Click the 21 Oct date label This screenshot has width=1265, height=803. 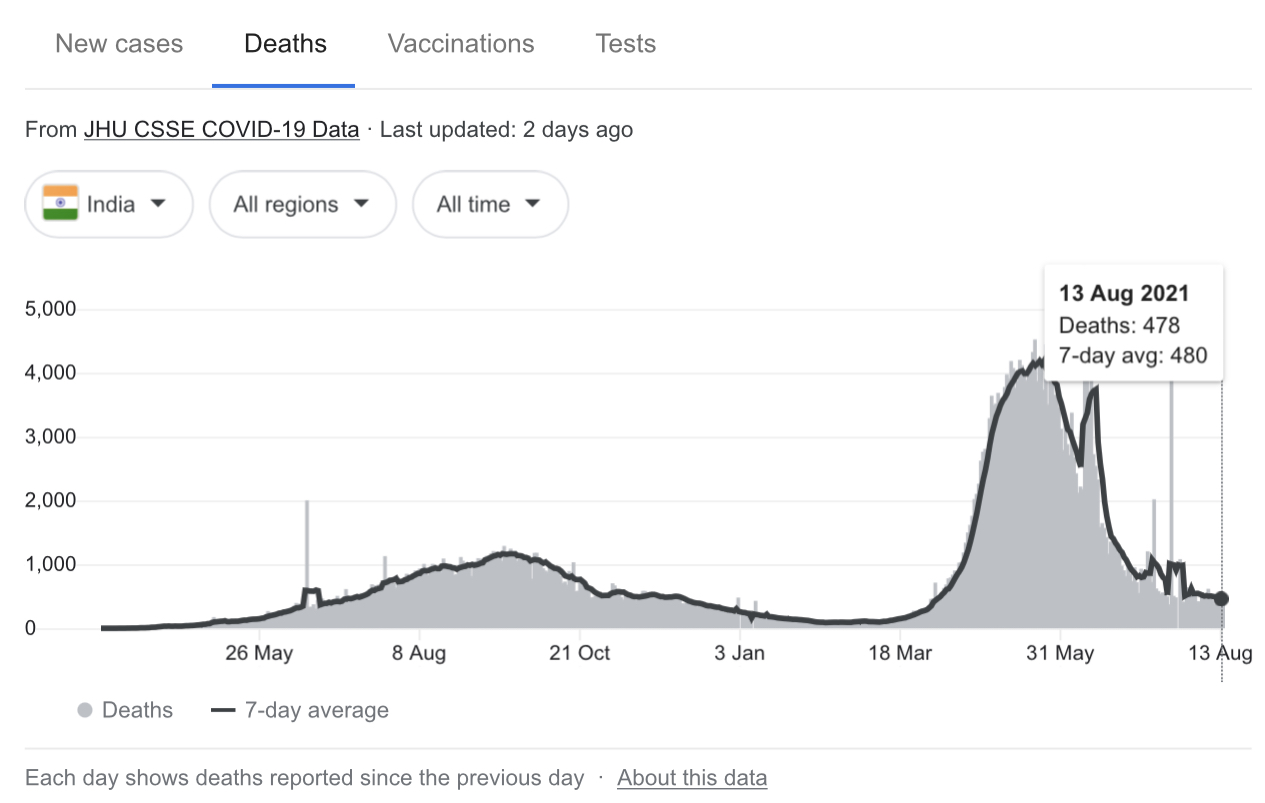point(580,654)
